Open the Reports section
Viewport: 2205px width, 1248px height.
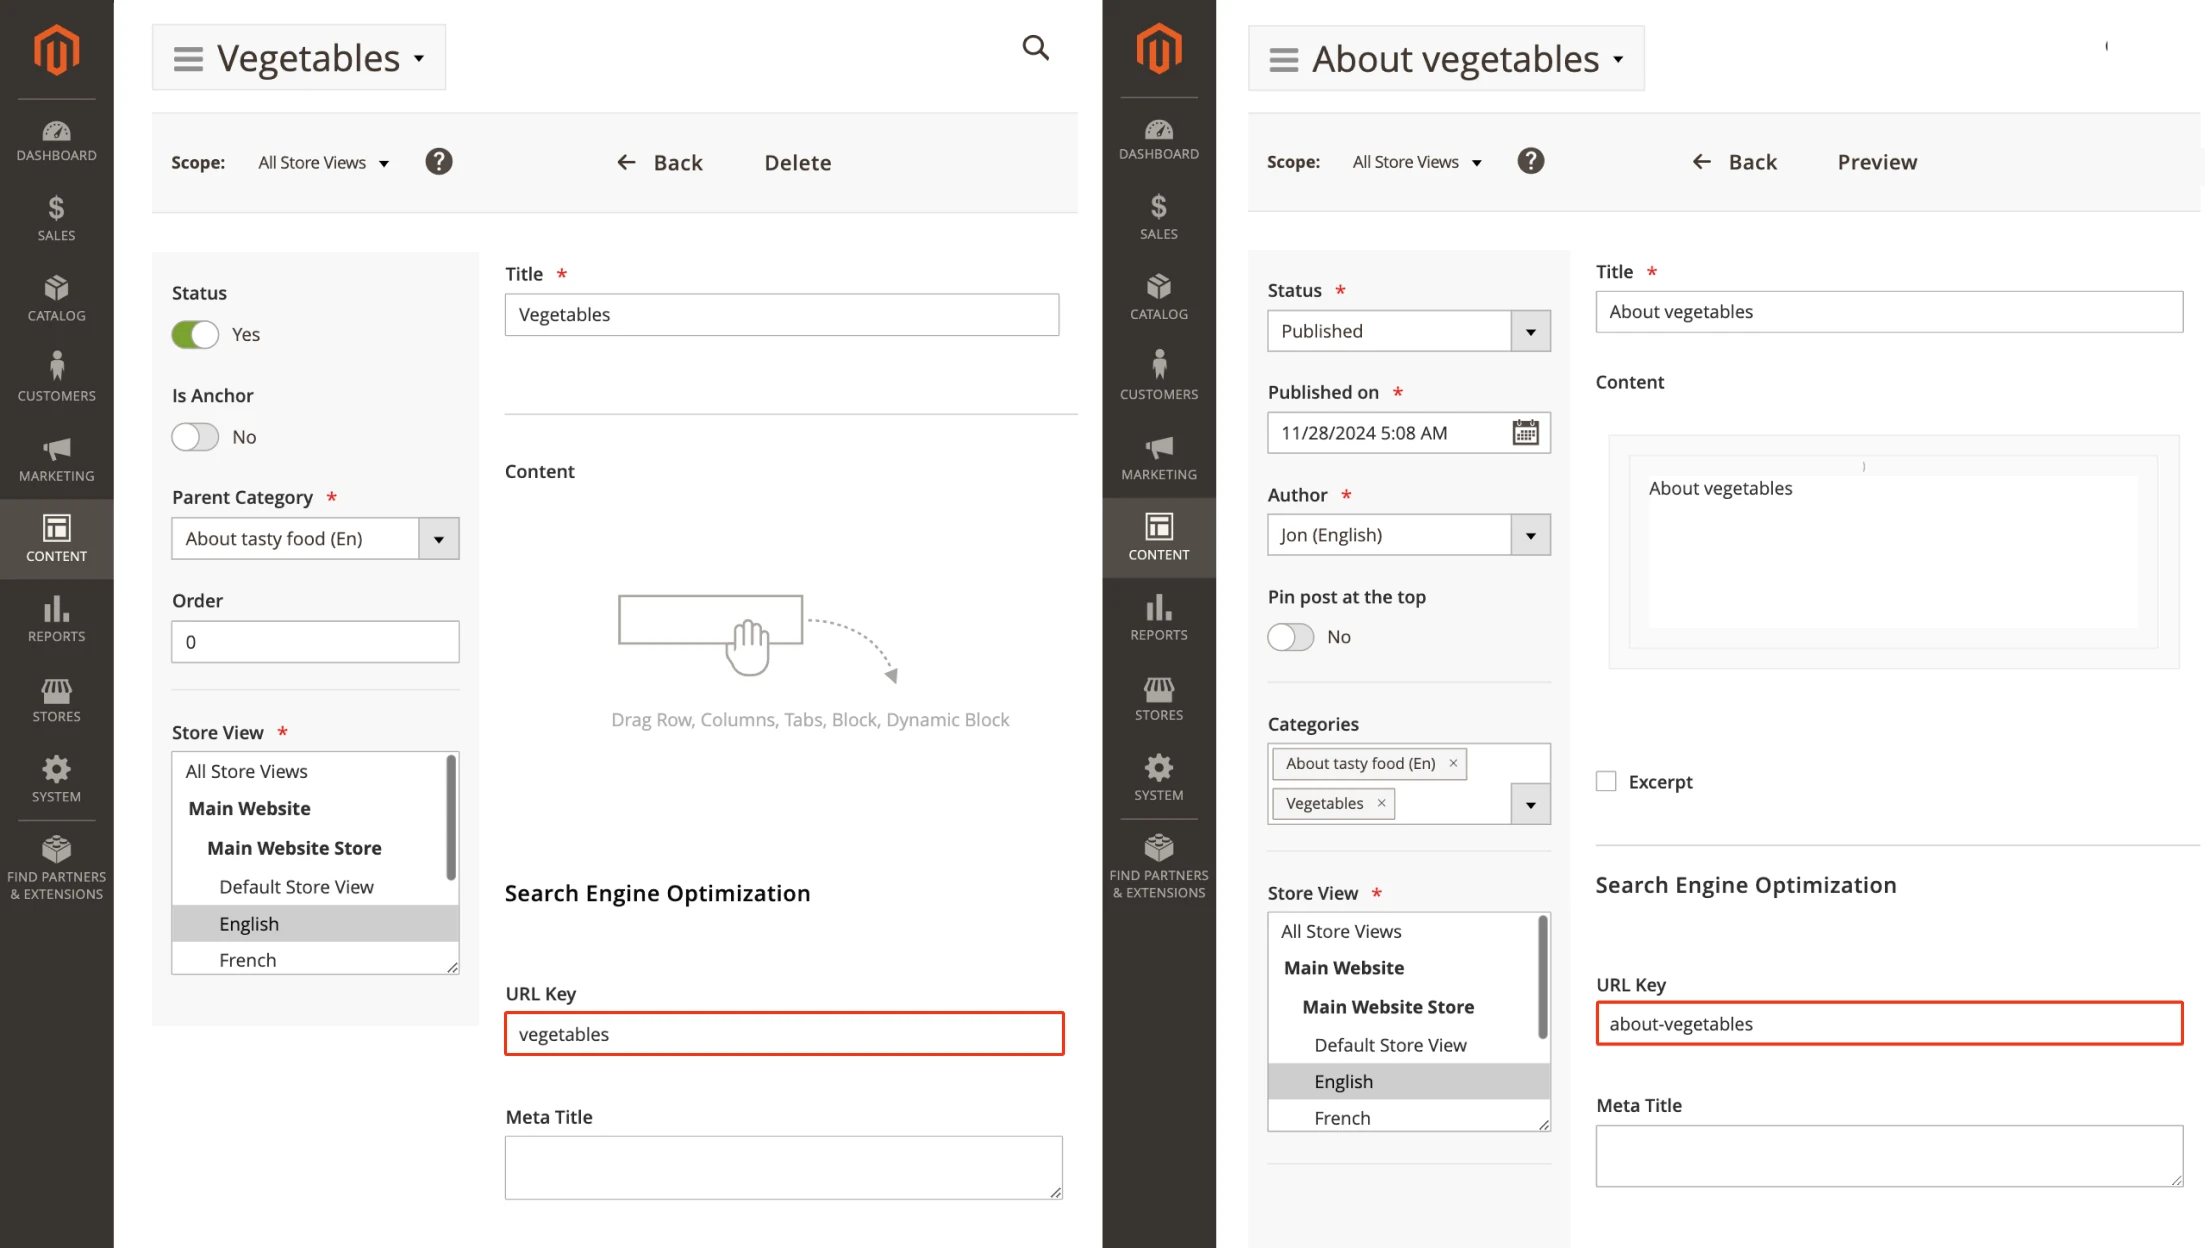[x=56, y=617]
